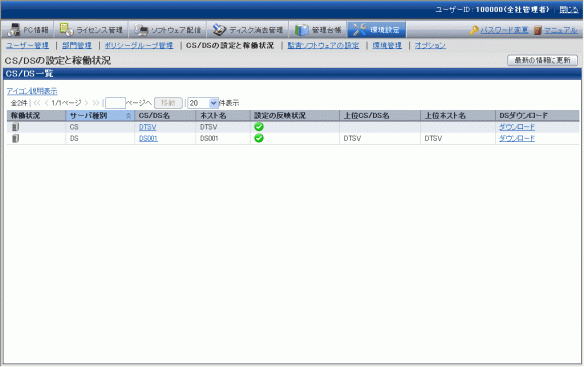
Task: Open the ライセンス管理 tab
Action: 91,30
